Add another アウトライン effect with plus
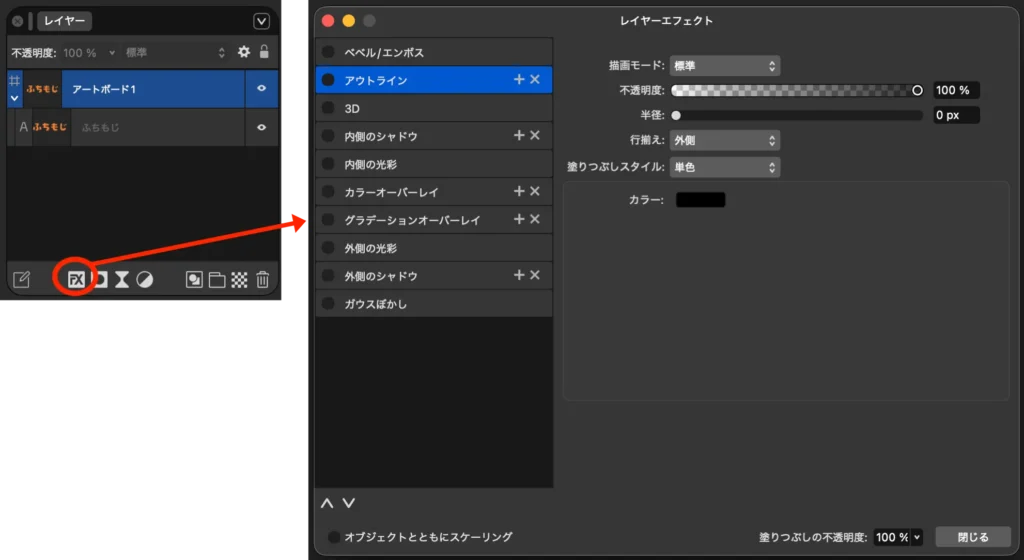Viewport: 1024px width, 560px height. pos(519,79)
